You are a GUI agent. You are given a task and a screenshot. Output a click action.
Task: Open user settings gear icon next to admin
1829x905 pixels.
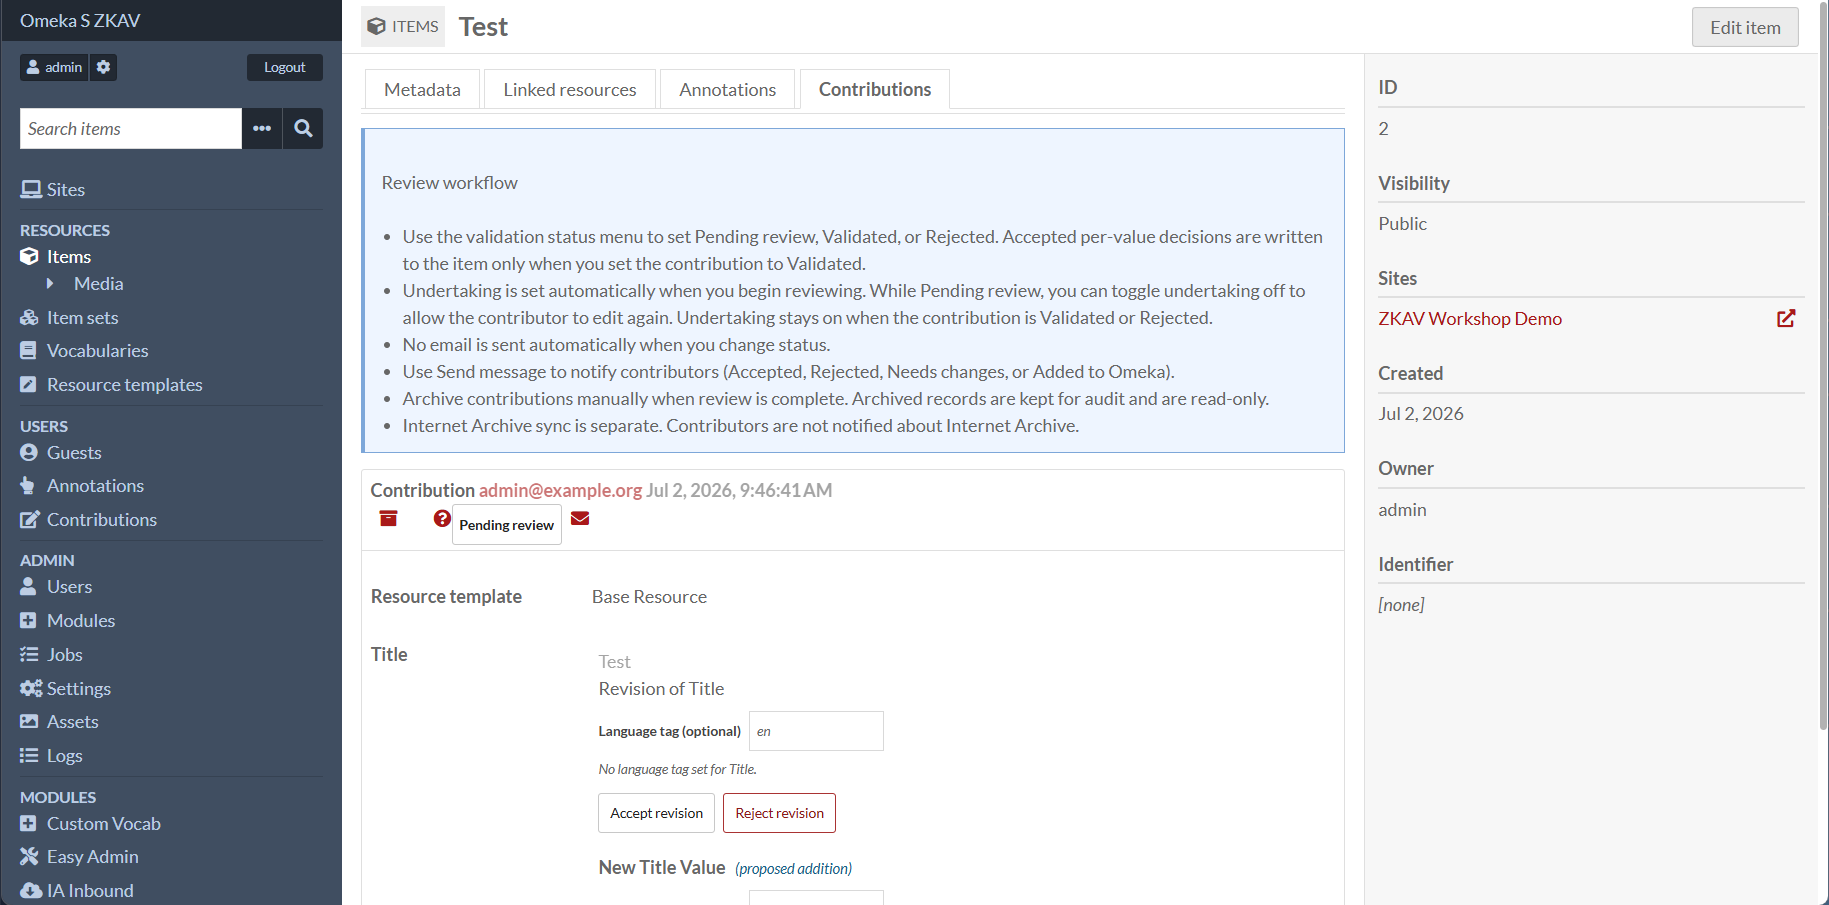coord(104,67)
